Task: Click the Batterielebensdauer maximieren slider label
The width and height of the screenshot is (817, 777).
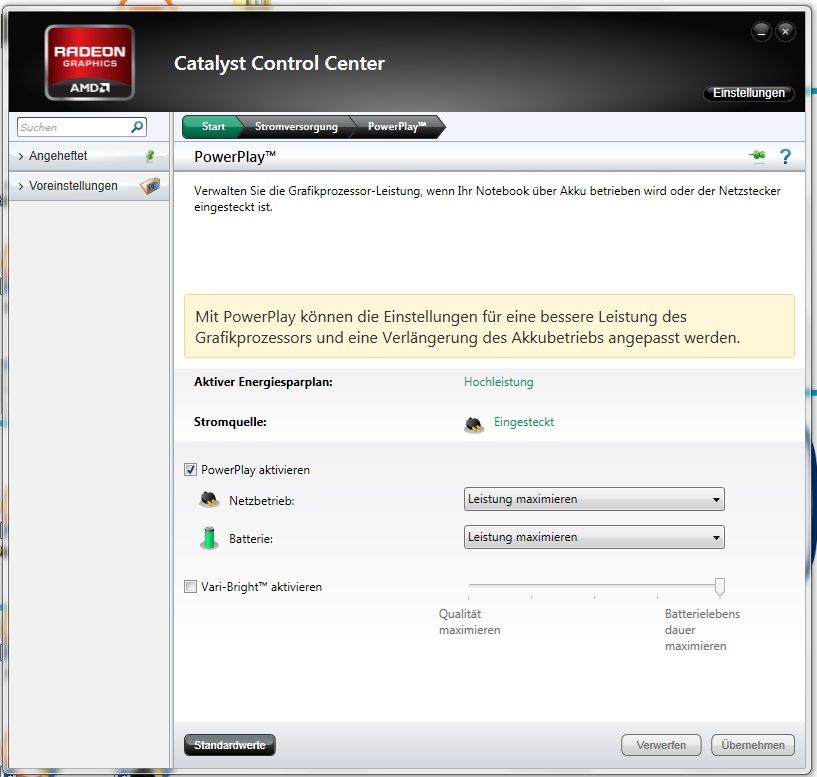Action: click(702, 630)
